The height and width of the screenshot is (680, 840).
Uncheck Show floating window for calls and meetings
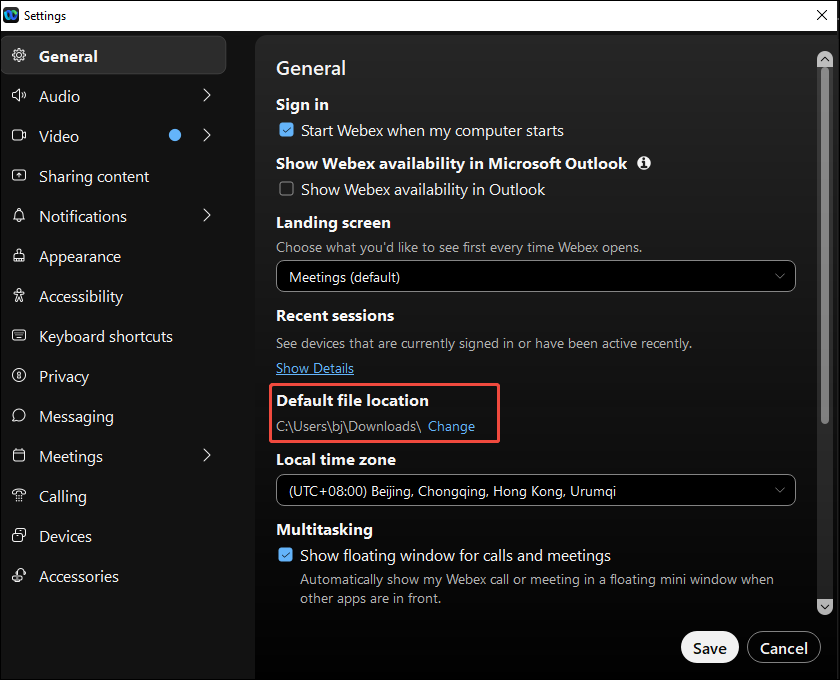[x=286, y=555]
